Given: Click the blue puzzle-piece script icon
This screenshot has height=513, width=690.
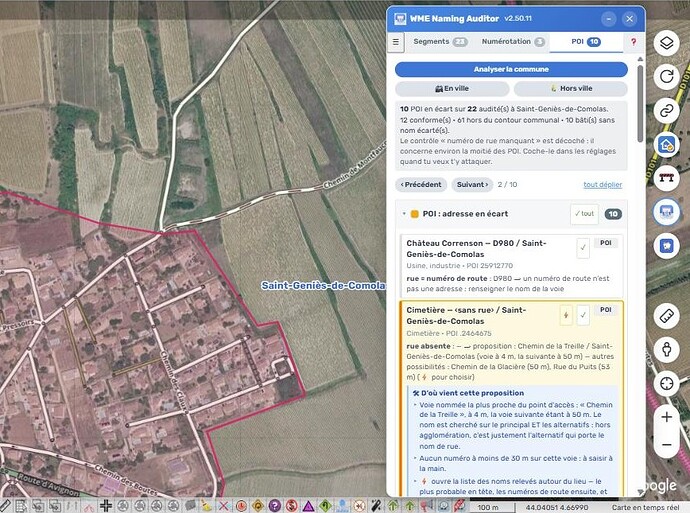Looking at the screenshot, I should click(666, 246).
